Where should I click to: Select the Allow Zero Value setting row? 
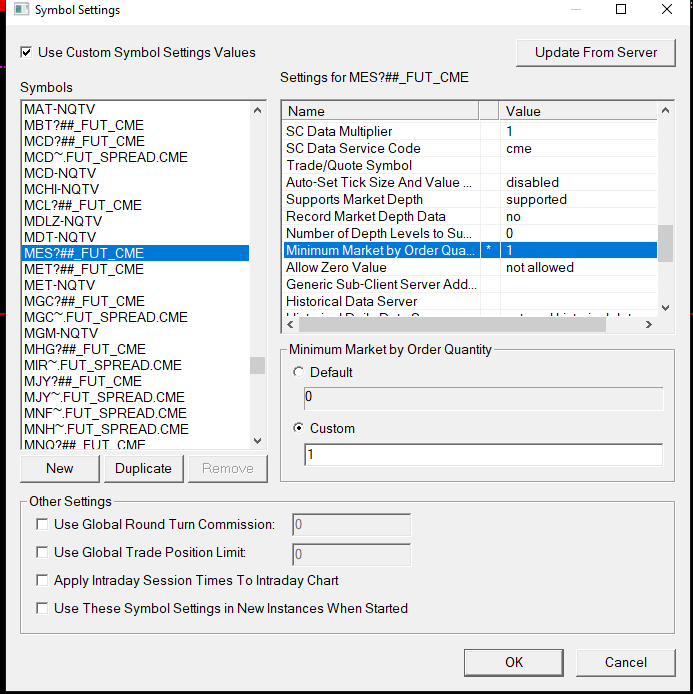coord(470,267)
